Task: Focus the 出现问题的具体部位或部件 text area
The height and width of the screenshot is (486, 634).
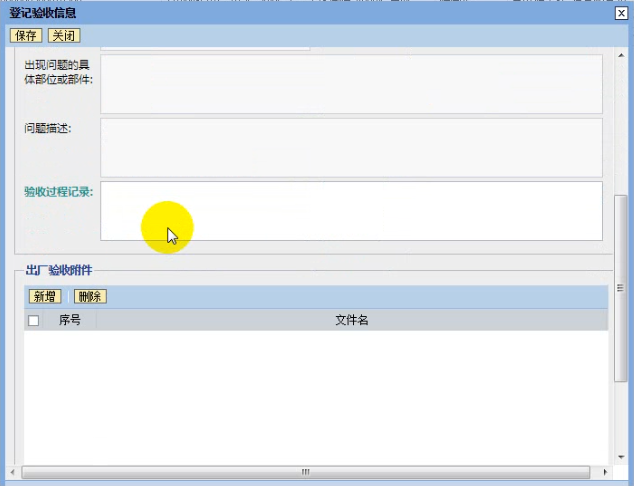Action: click(x=351, y=84)
